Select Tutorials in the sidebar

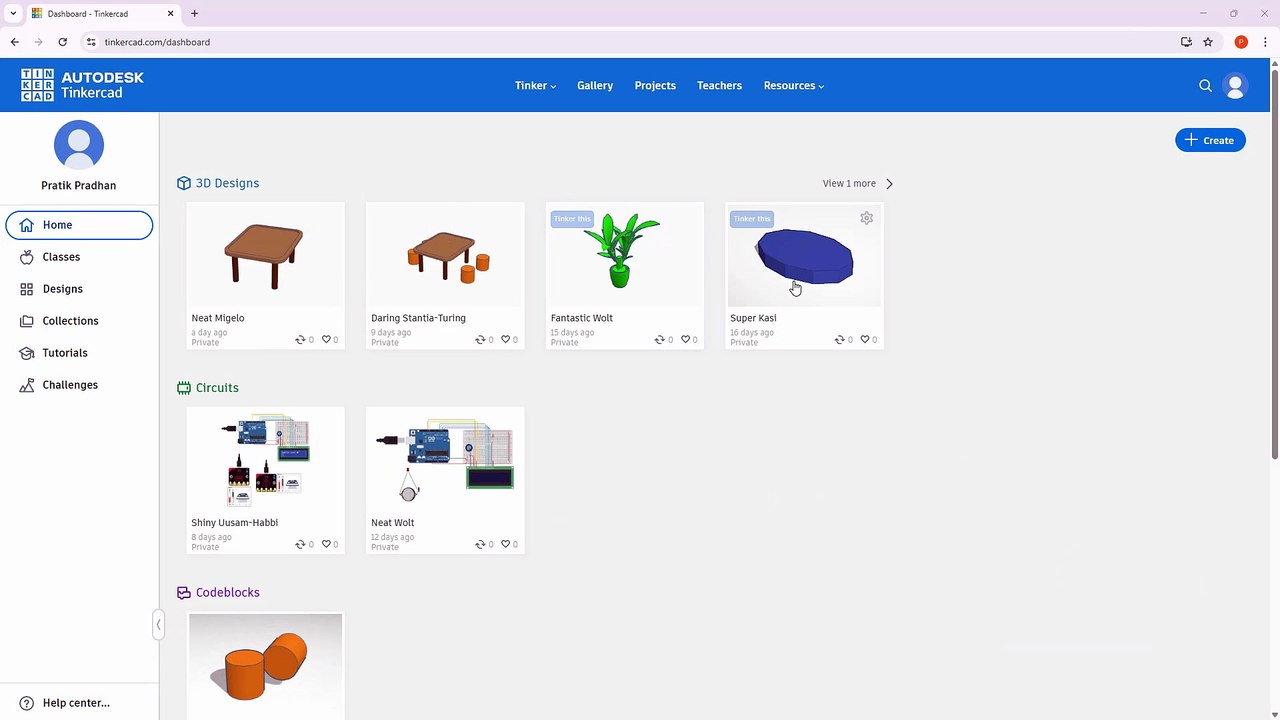[79, 353]
